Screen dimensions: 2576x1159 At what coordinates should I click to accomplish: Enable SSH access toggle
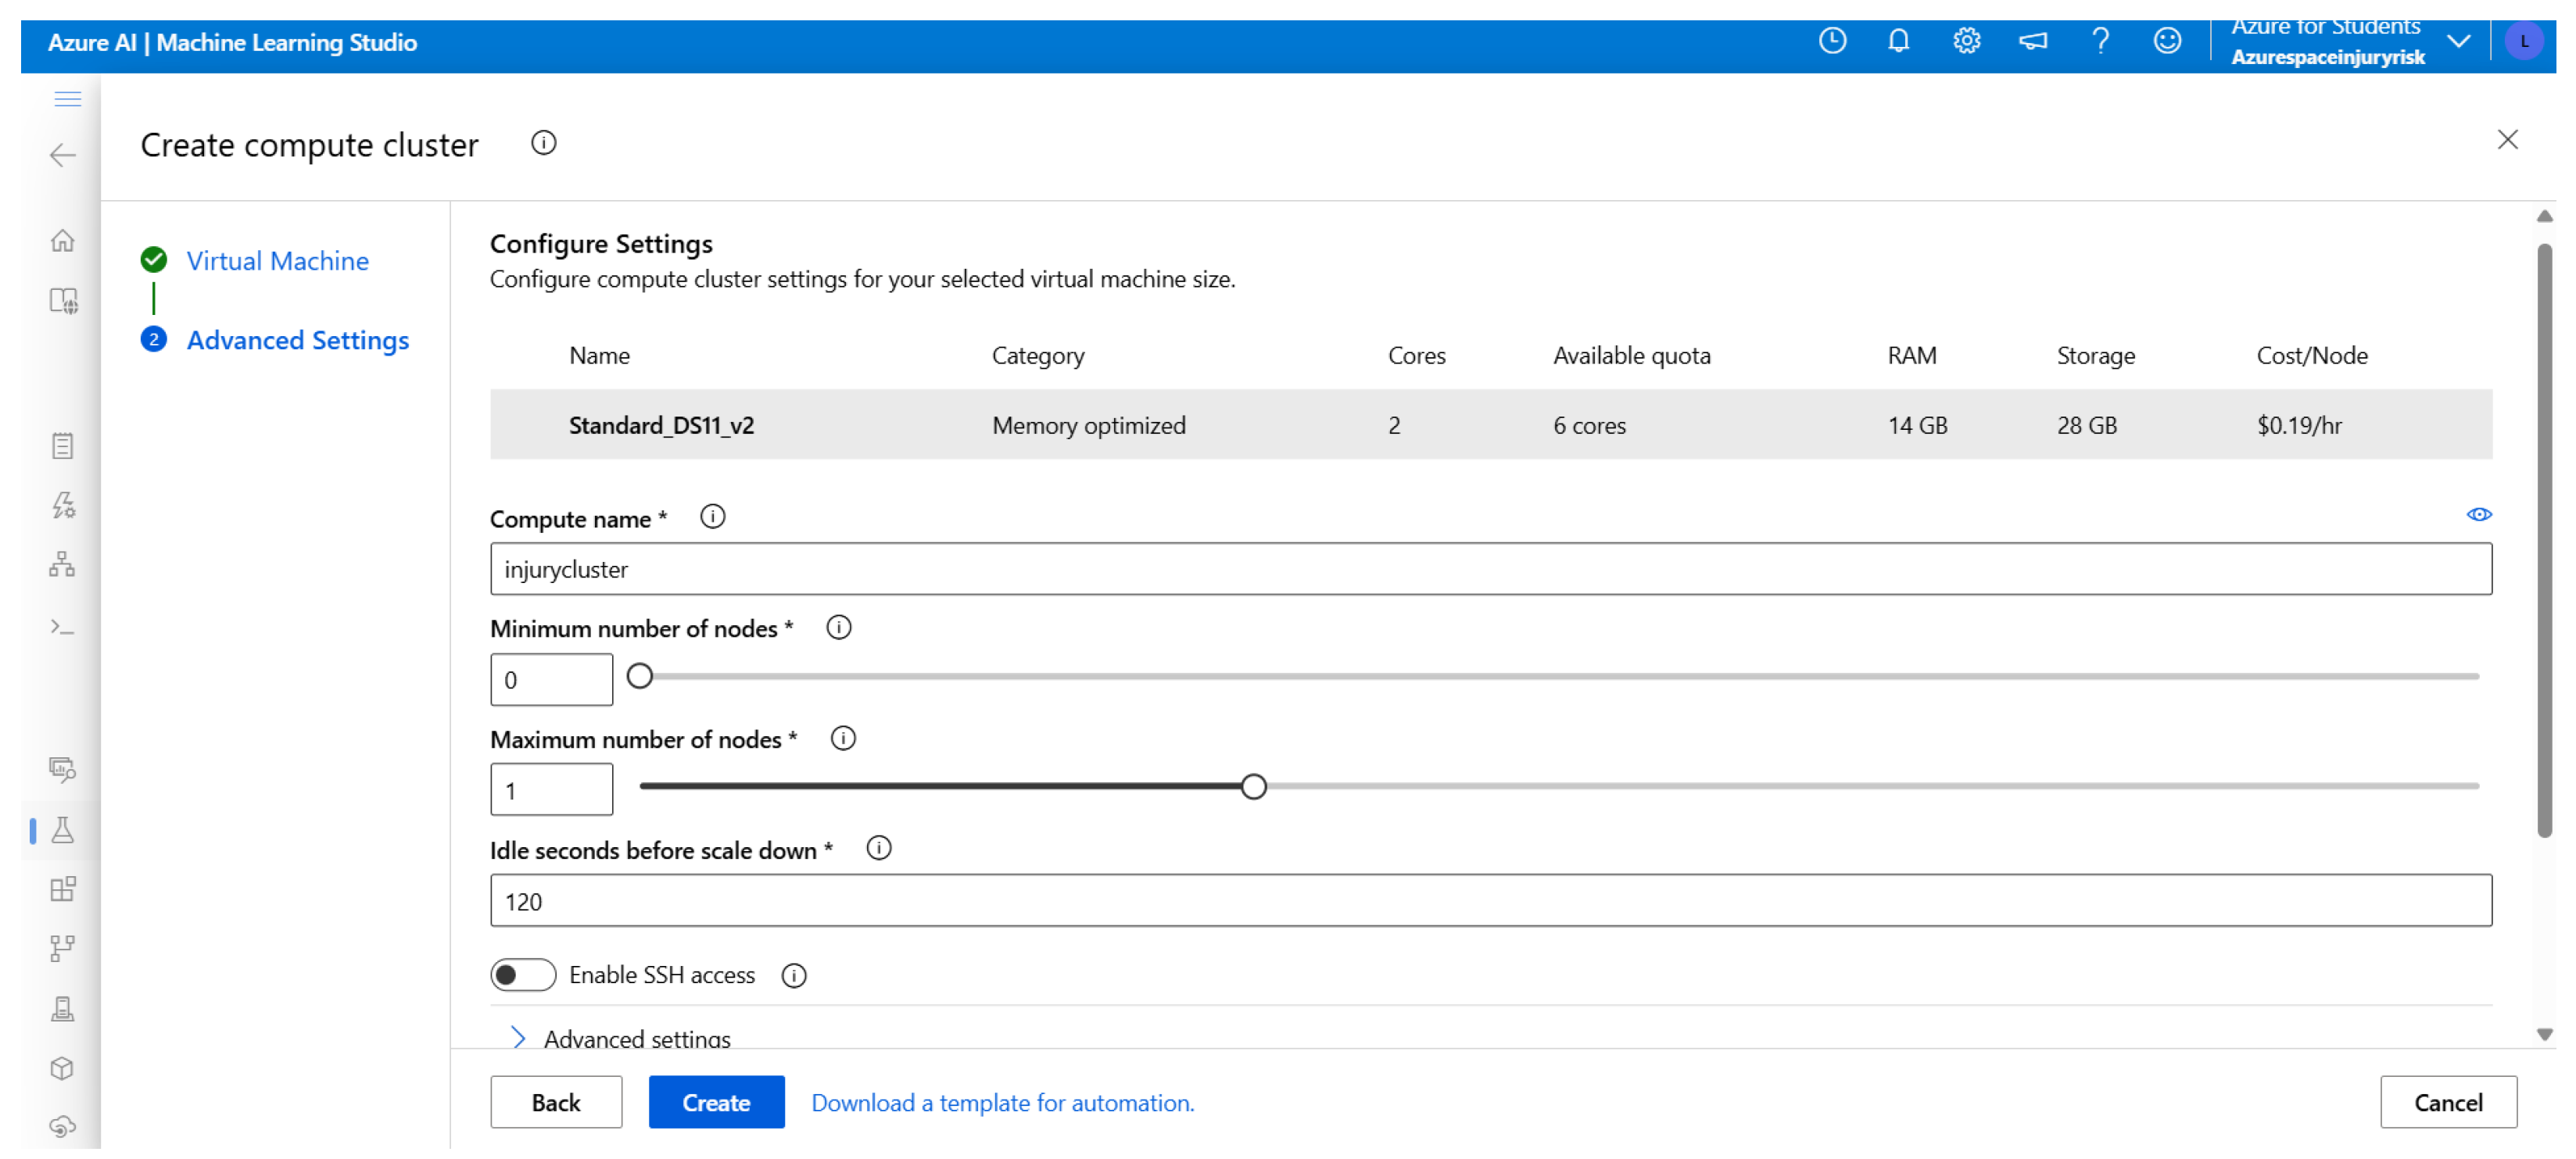[522, 974]
